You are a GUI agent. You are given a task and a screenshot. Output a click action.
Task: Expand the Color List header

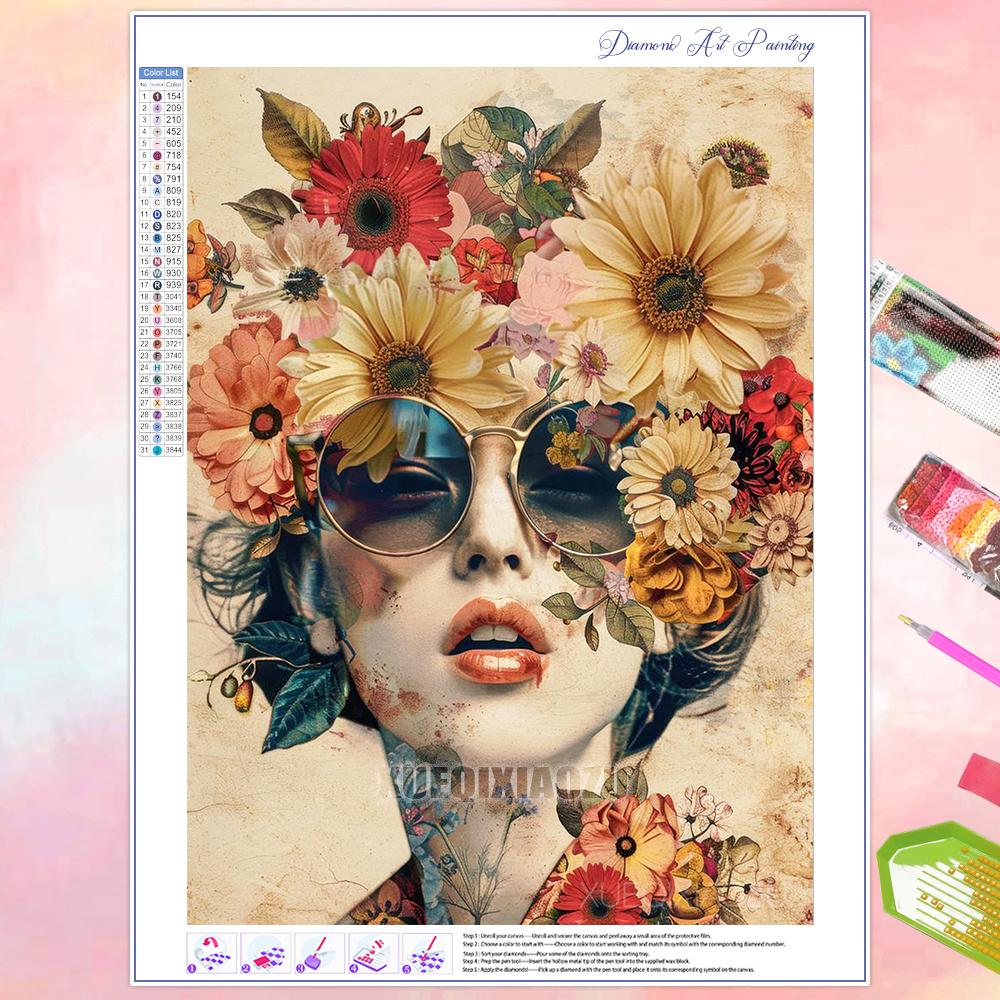pos(160,72)
